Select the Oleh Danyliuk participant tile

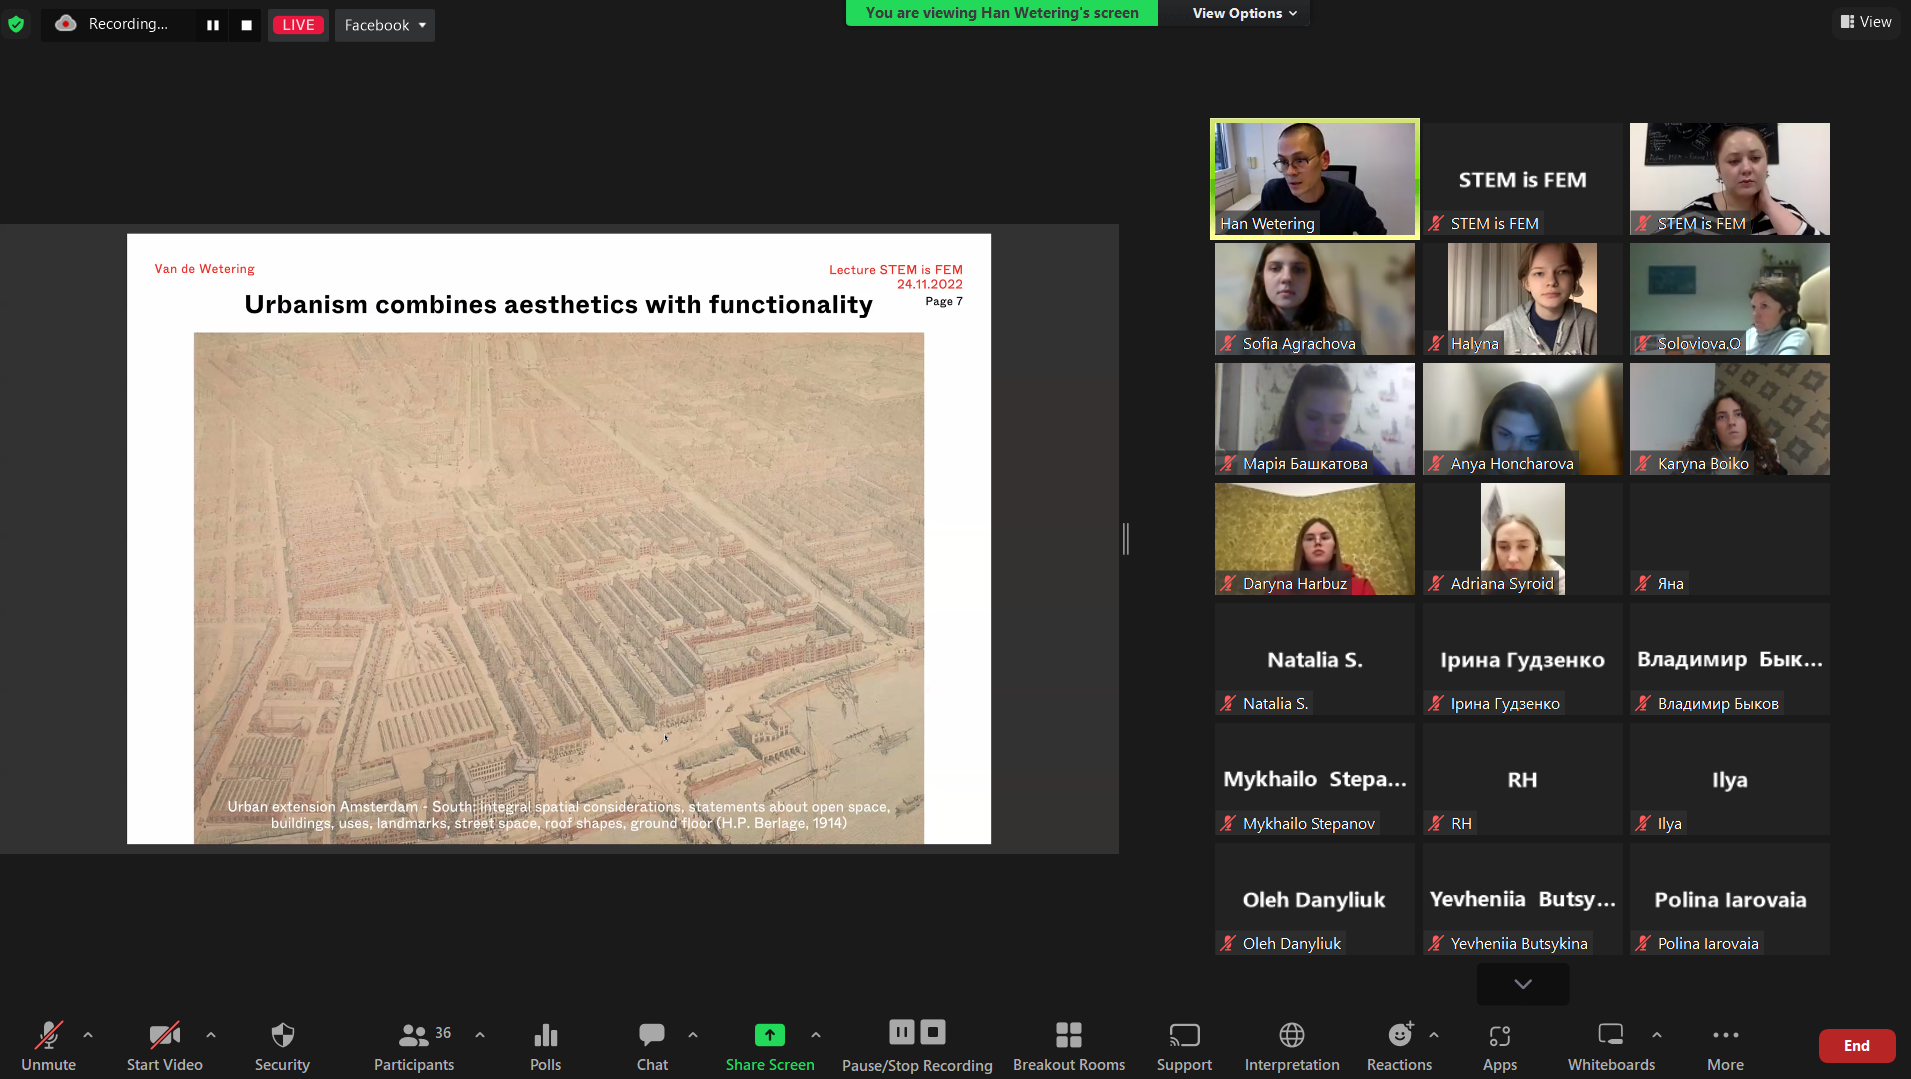pos(1315,899)
